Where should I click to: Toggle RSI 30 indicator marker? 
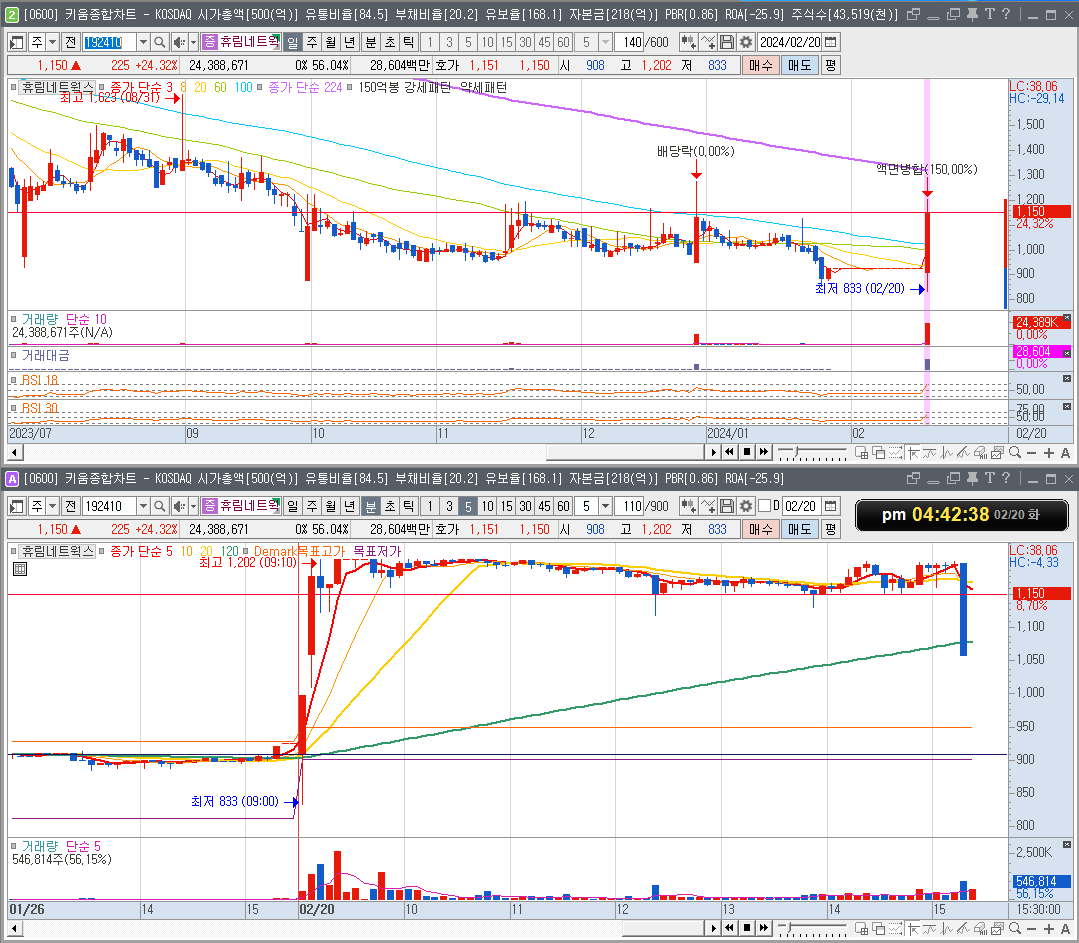13,408
